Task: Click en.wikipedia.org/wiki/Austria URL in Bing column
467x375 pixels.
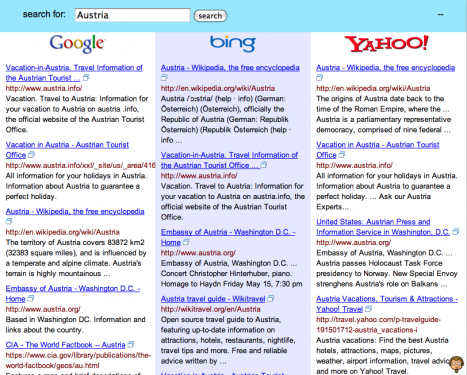Action: point(218,88)
